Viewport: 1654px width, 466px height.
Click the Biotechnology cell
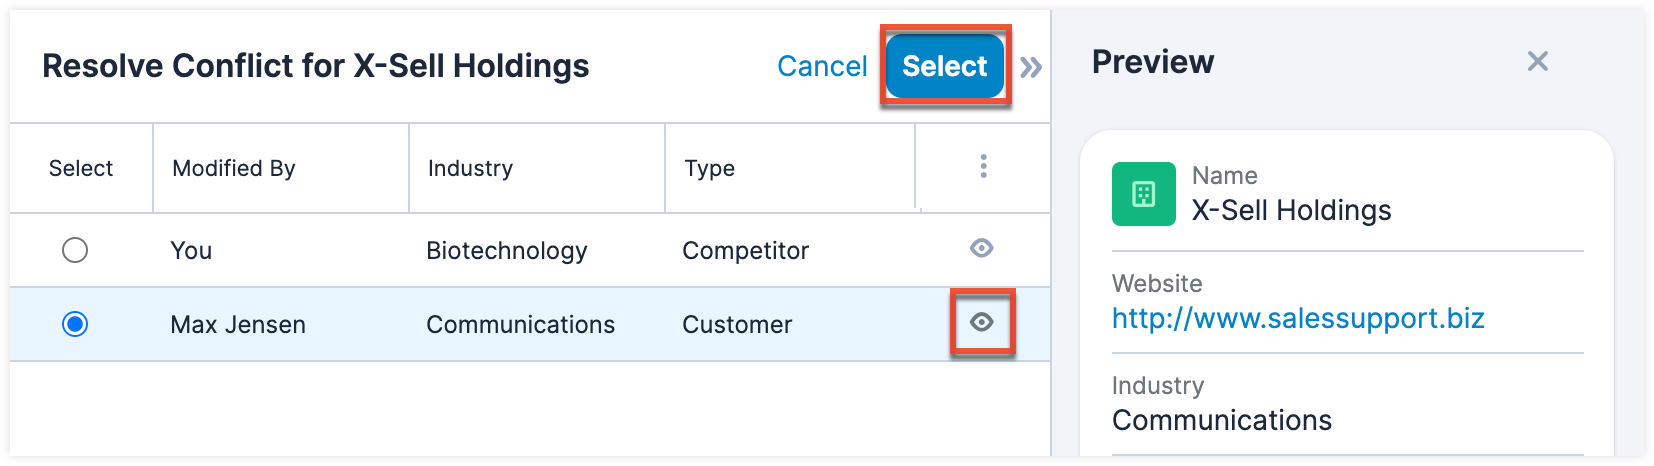click(x=506, y=250)
